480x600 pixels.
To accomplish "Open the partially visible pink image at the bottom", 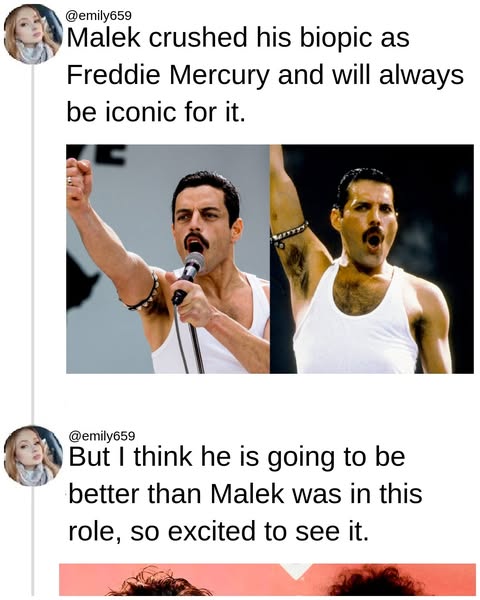I will tap(267, 579).
